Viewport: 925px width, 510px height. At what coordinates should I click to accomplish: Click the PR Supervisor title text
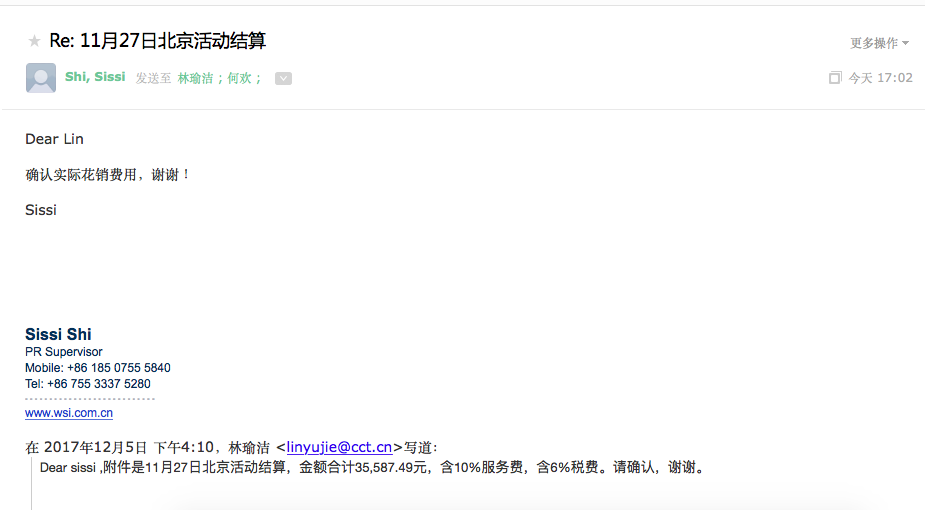click(x=64, y=352)
